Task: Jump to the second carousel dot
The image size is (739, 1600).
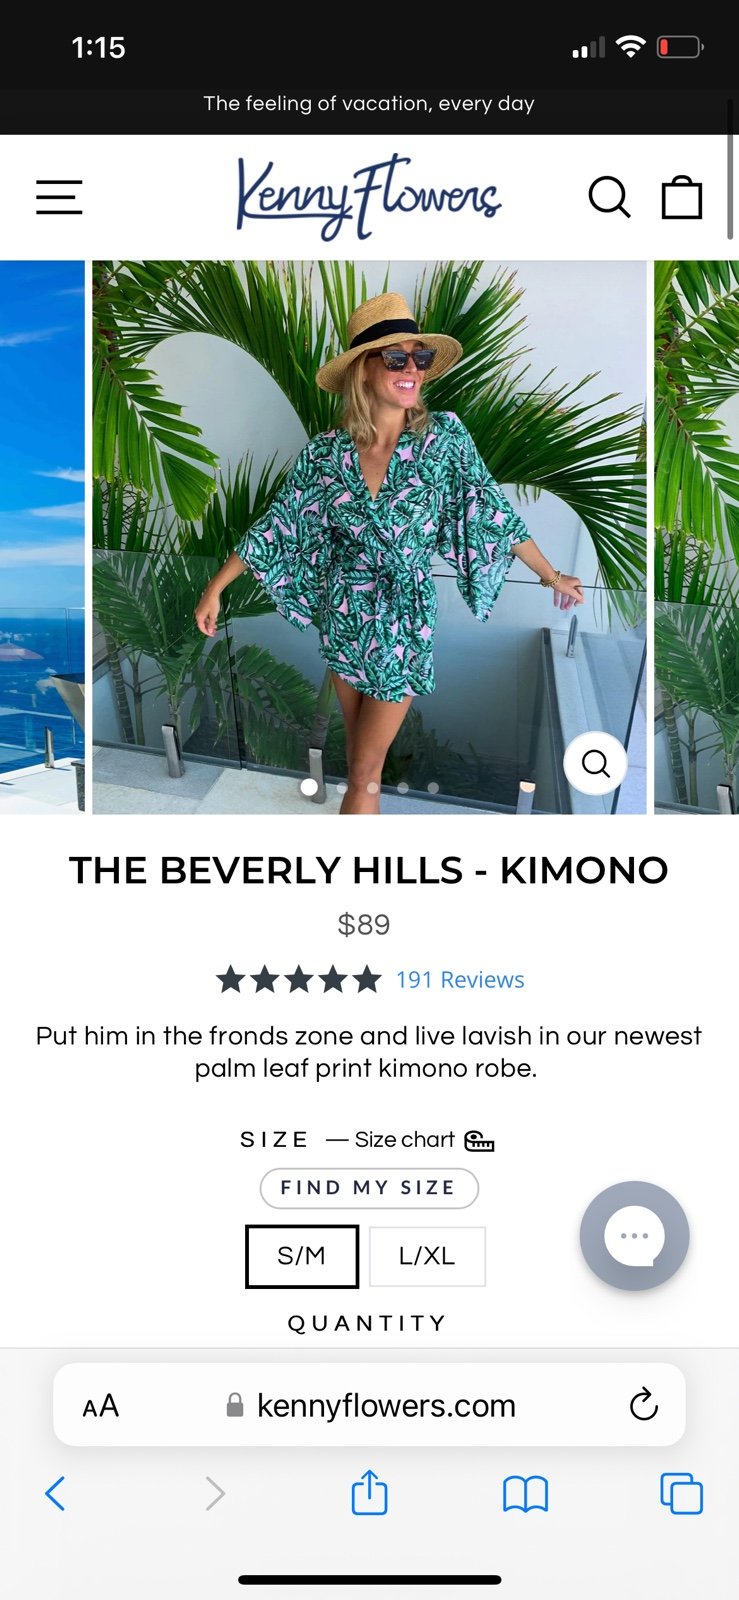Action: 342,788
